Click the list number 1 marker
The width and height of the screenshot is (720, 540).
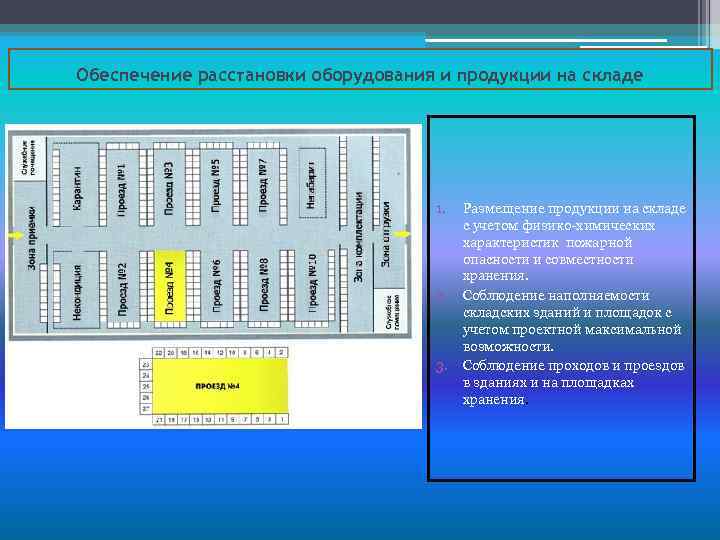pyautogui.click(x=440, y=210)
